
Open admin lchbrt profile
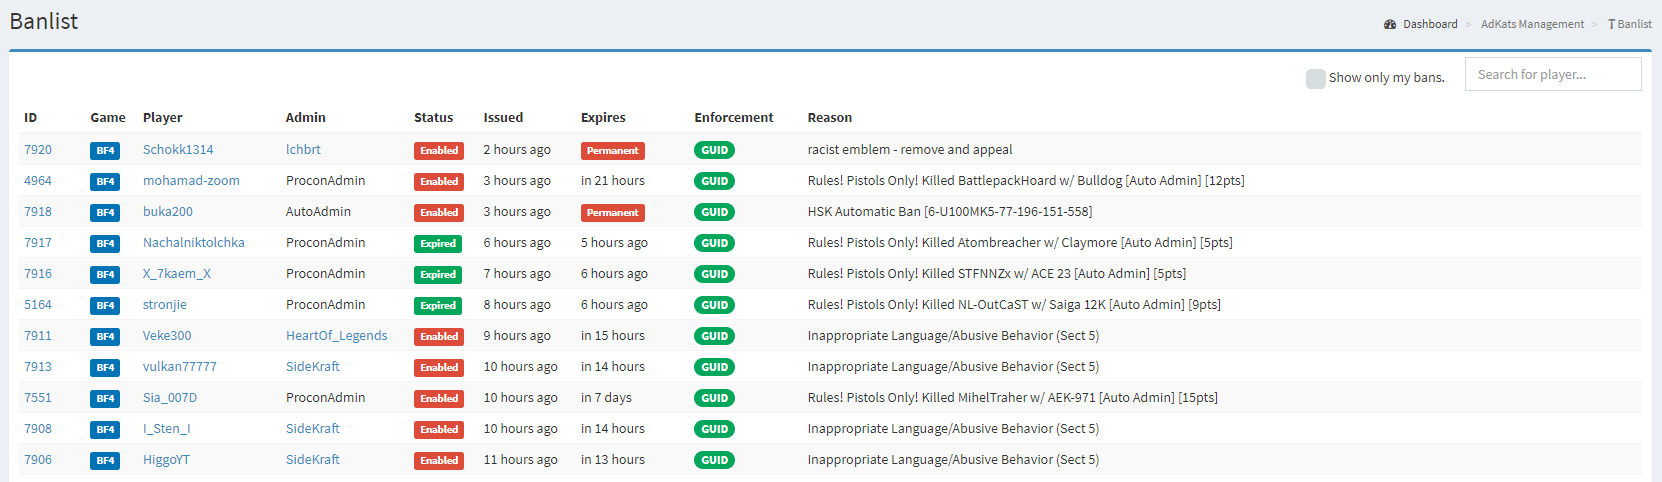click(x=304, y=150)
